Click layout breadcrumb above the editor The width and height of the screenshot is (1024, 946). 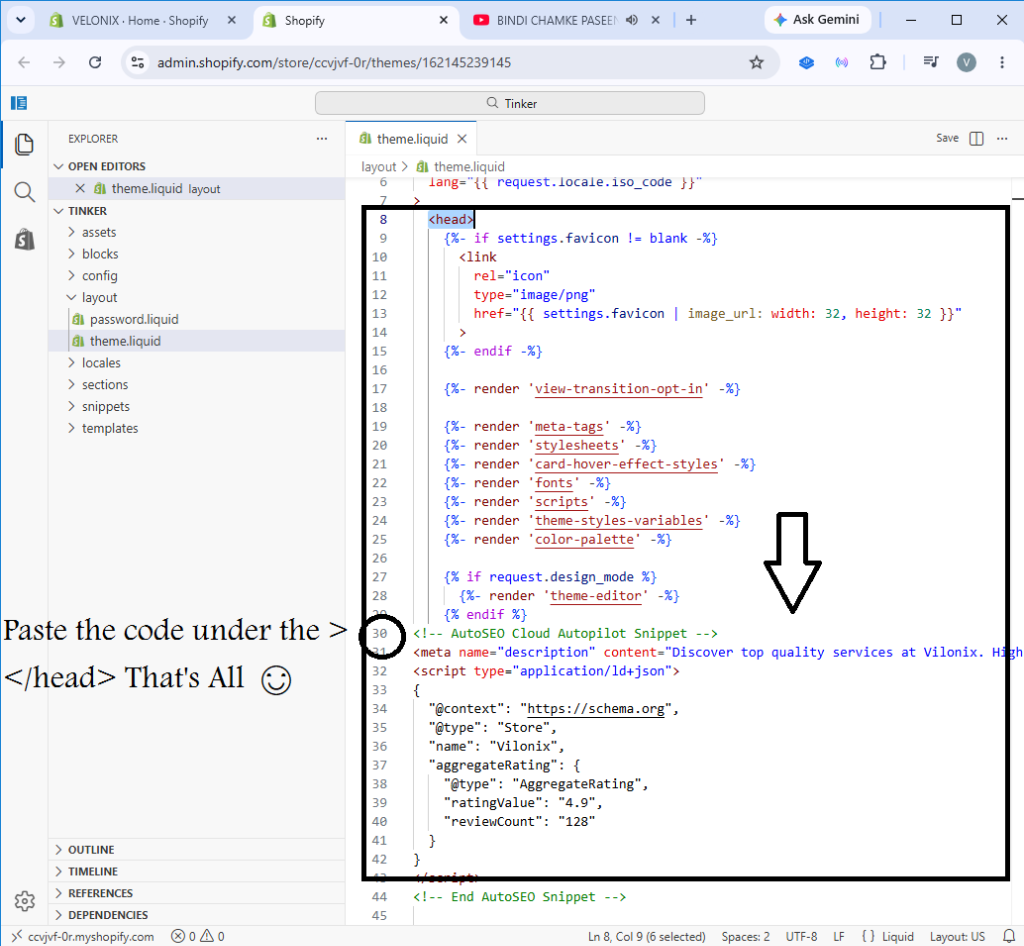pos(378,166)
